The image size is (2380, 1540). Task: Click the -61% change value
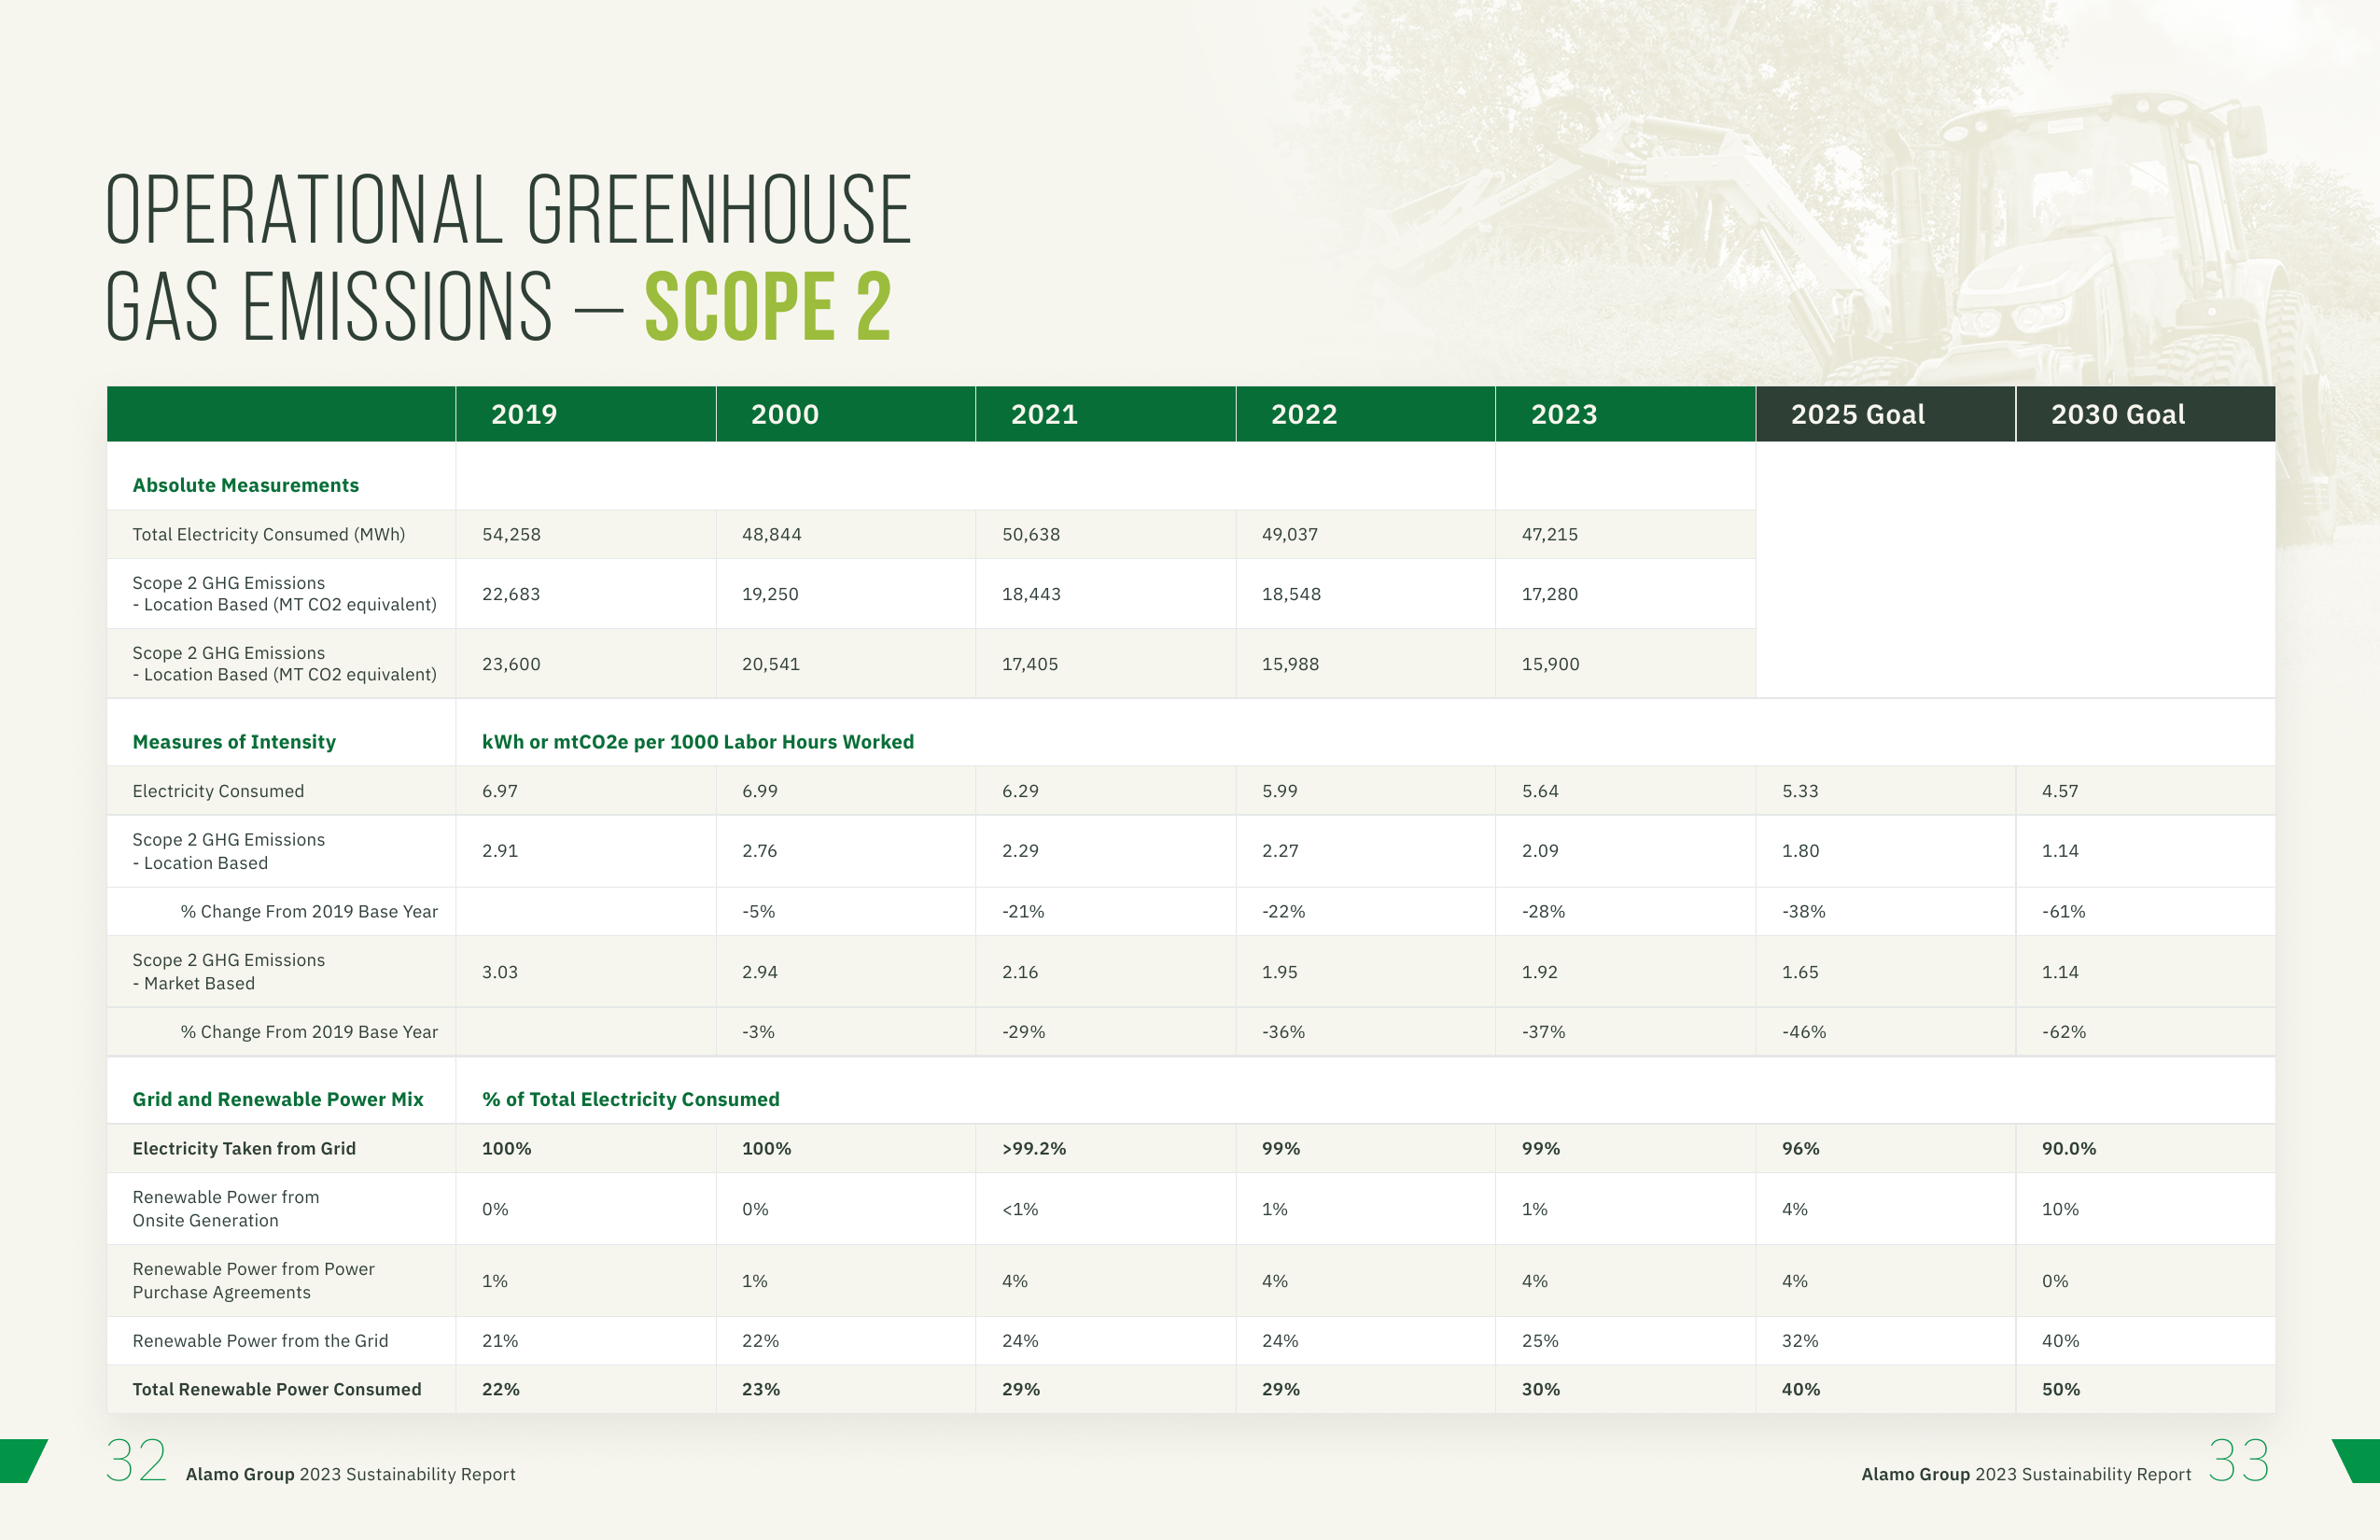2063,912
